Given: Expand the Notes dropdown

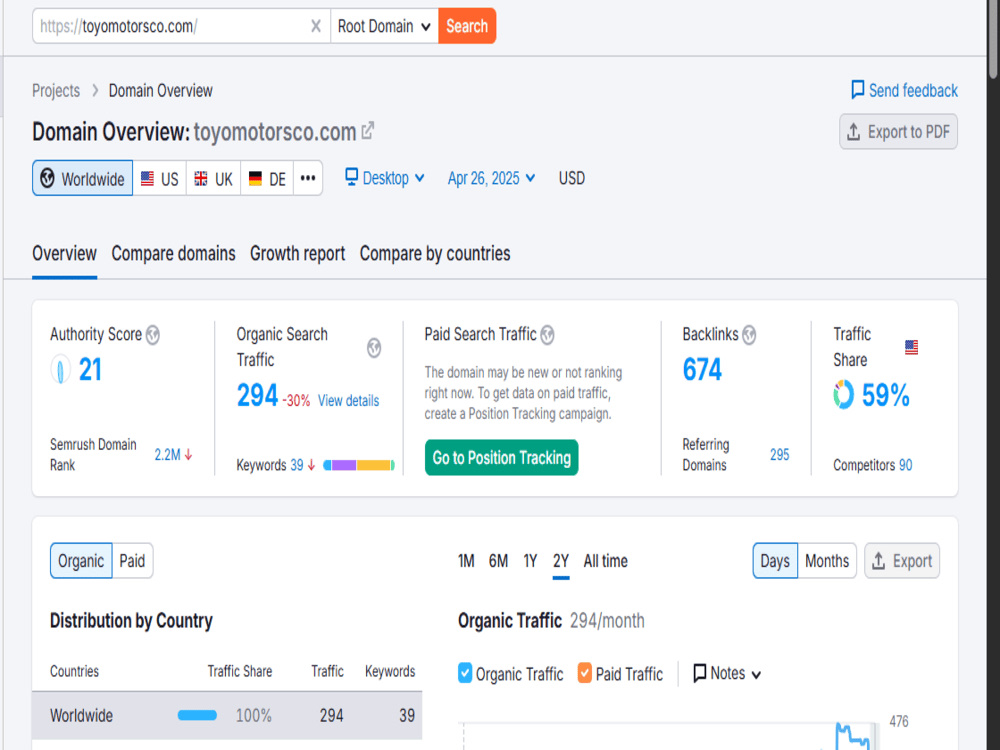Looking at the screenshot, I should click(727, 673).
